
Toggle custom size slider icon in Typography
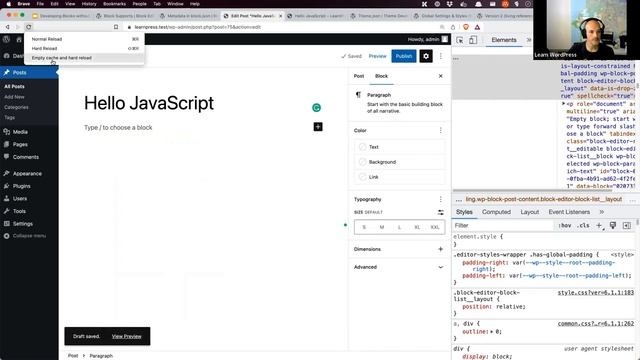(440, 212)
